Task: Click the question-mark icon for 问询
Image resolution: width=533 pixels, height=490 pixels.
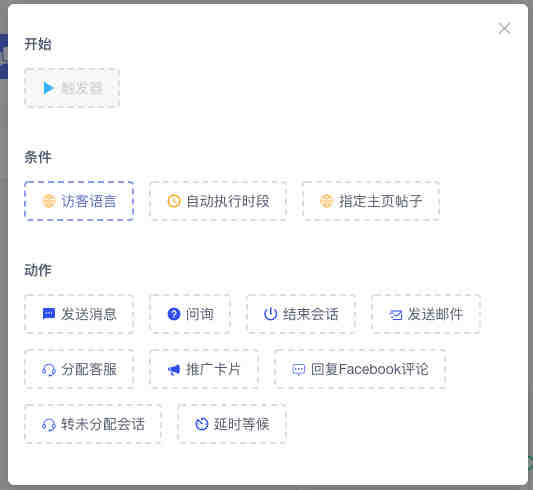Action: pyautogui.click(x=174, y=314)
